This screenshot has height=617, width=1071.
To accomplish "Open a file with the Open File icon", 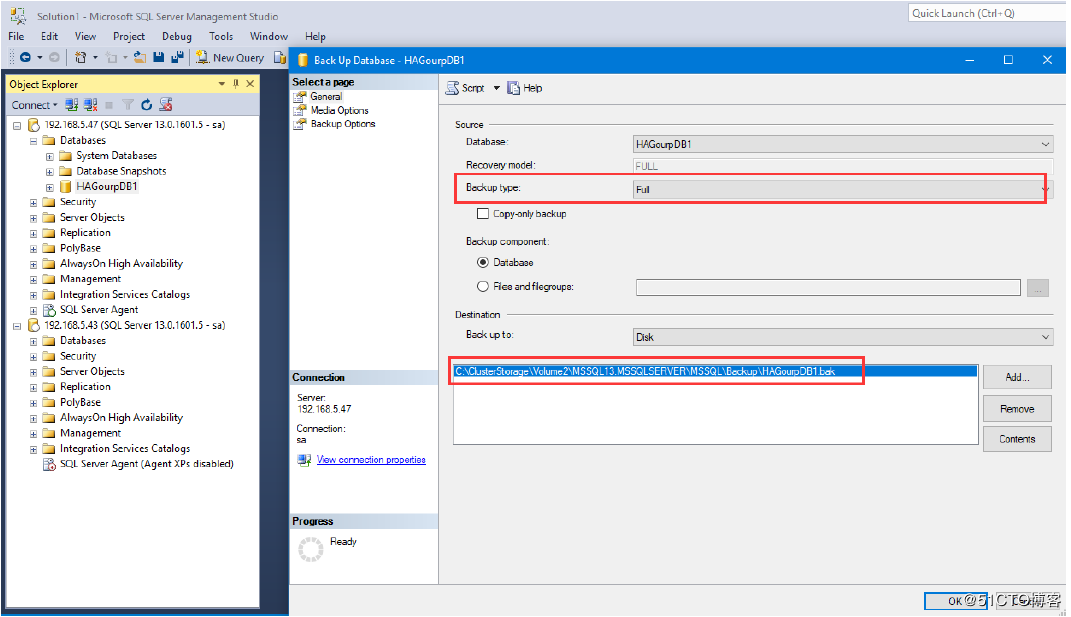I will tap(140, 57).
